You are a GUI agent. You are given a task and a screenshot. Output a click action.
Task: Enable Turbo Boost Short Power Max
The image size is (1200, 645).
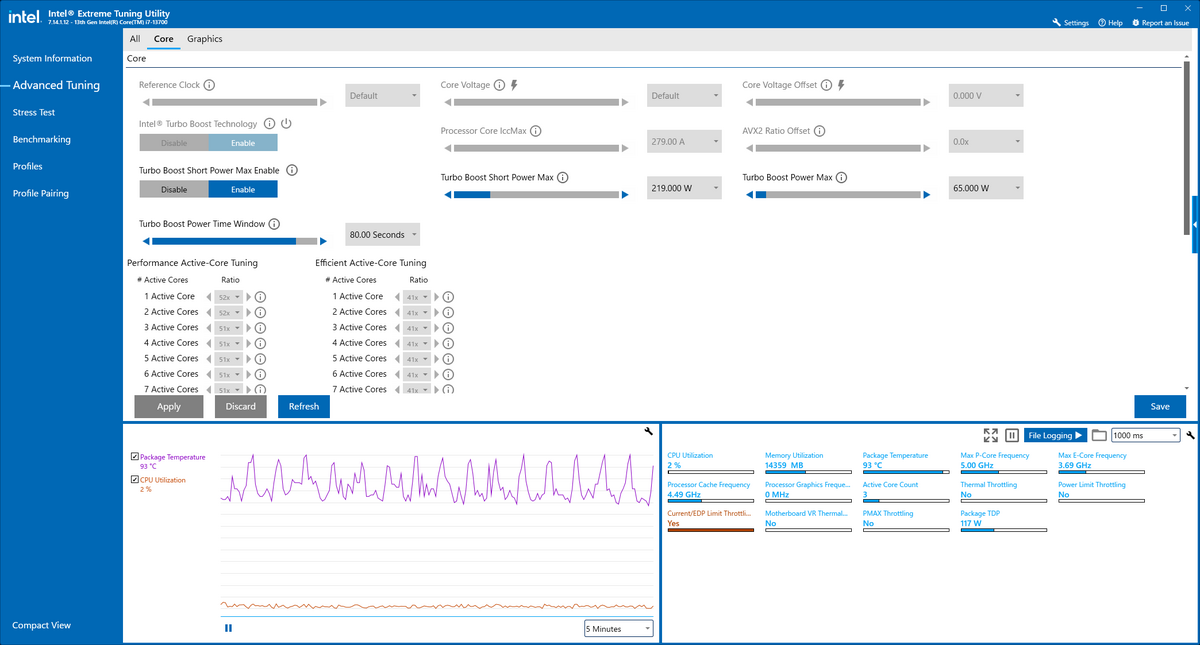(243, 189)
